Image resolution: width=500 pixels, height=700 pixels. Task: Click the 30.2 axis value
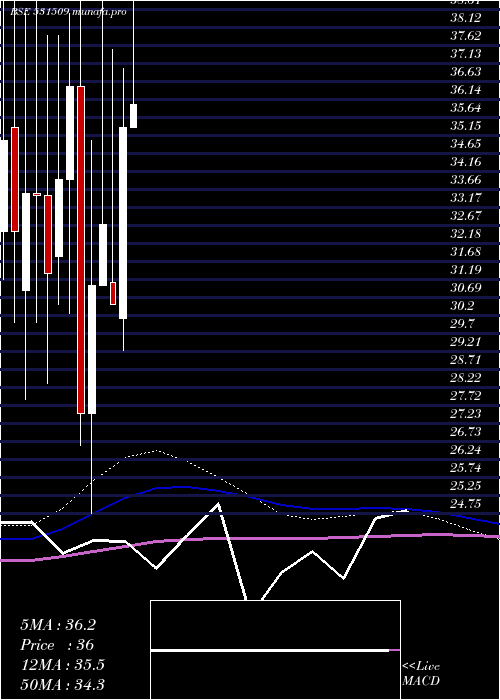click(462, 306)
